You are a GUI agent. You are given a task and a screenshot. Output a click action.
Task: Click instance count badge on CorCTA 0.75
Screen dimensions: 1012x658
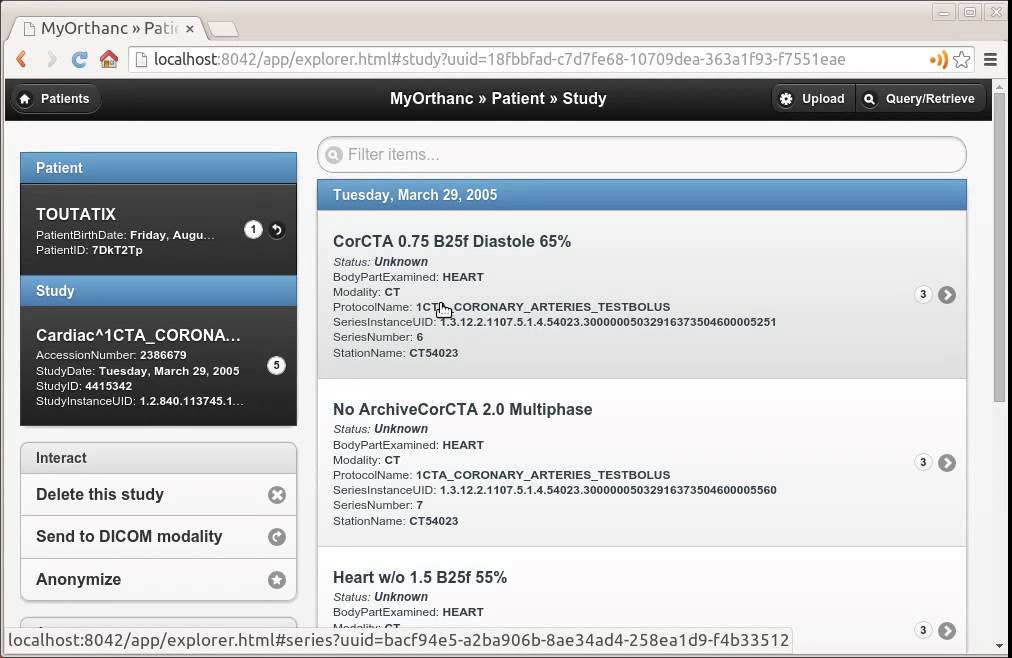tap(923, 295)
